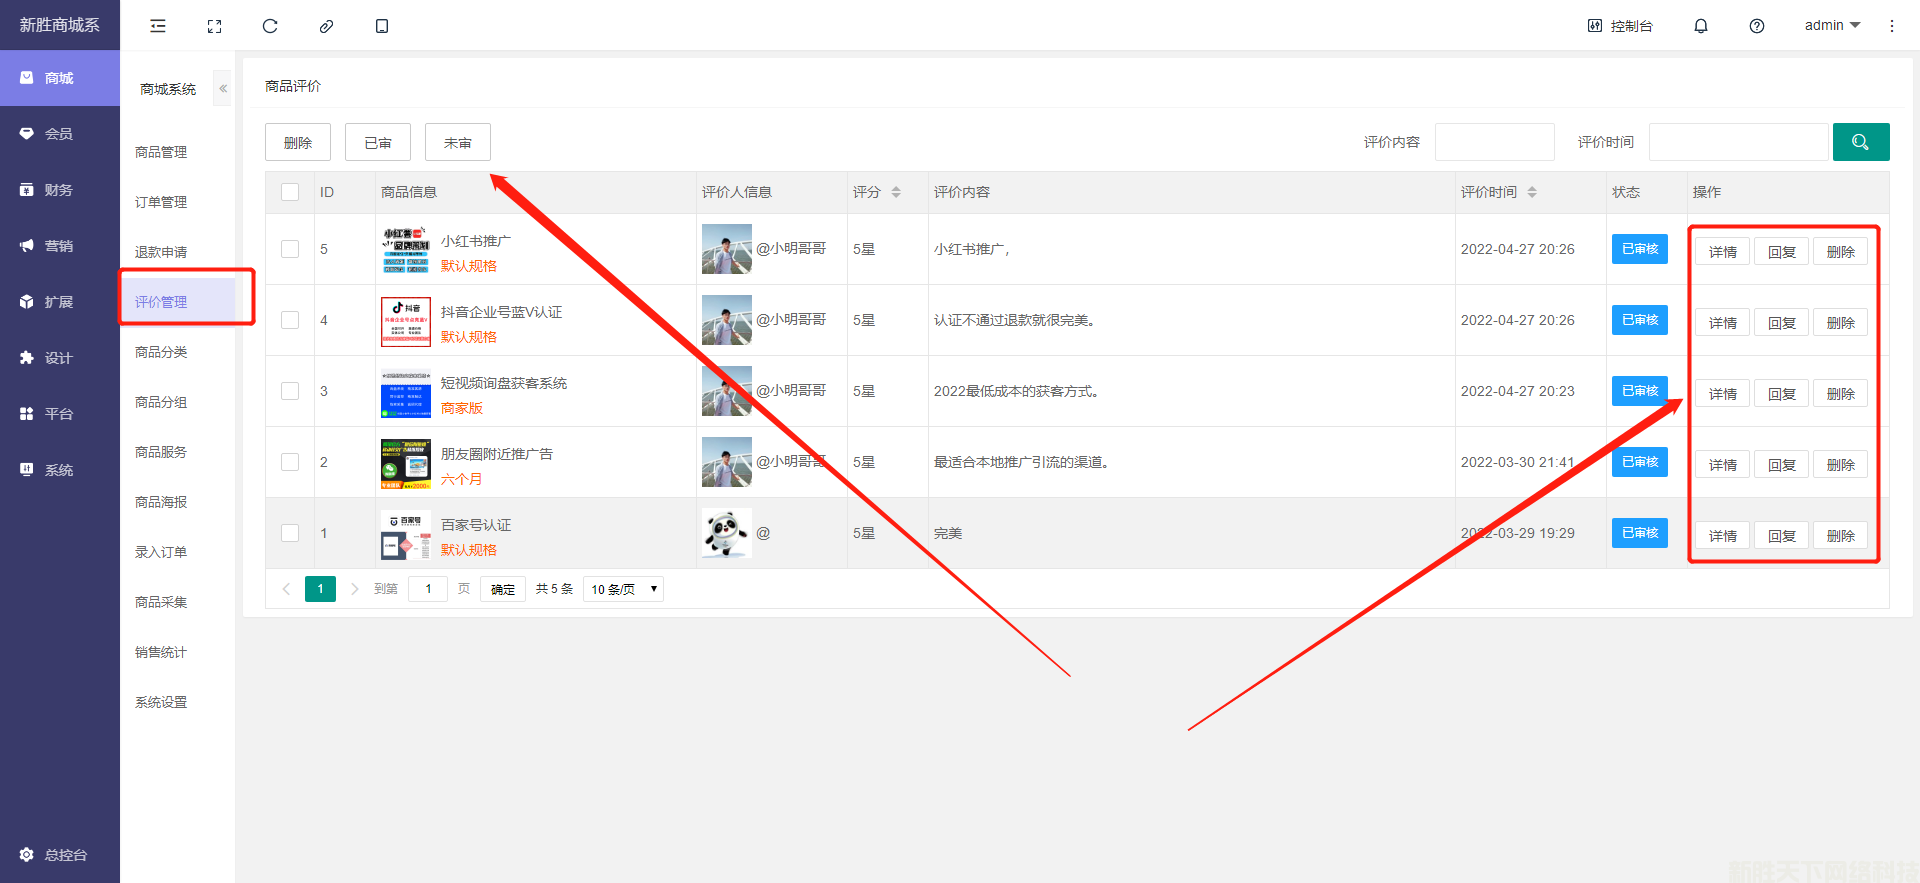Open the link icon in toolbar

click(326, 26)
